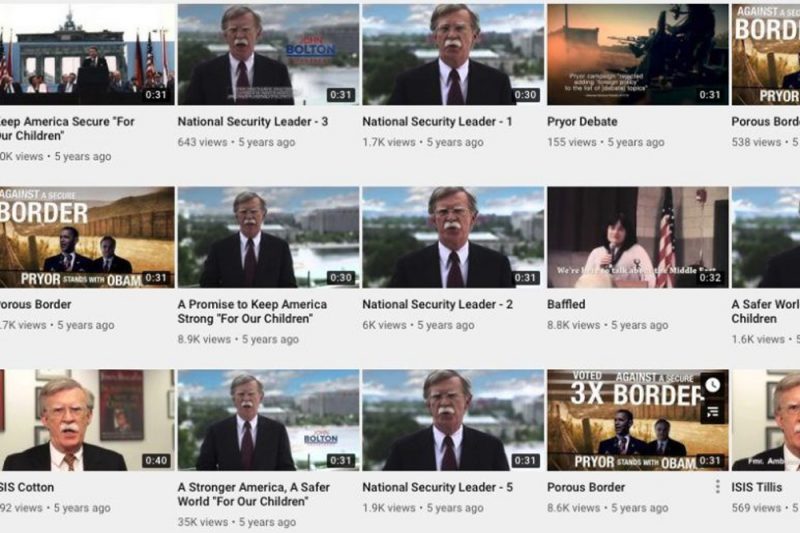
Task: Open "National Security Leader - 2" title link
Action: click(x=437, y=304)
